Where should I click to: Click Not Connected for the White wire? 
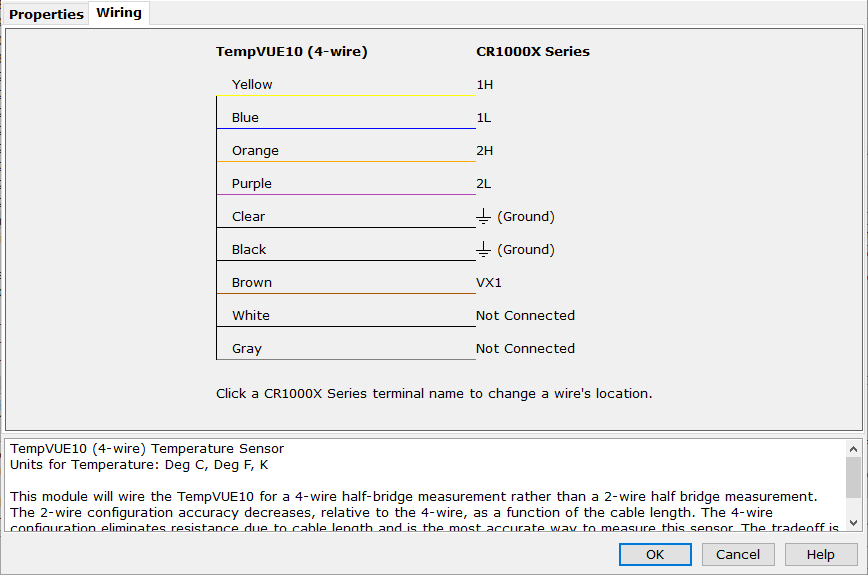coord(525,316)
